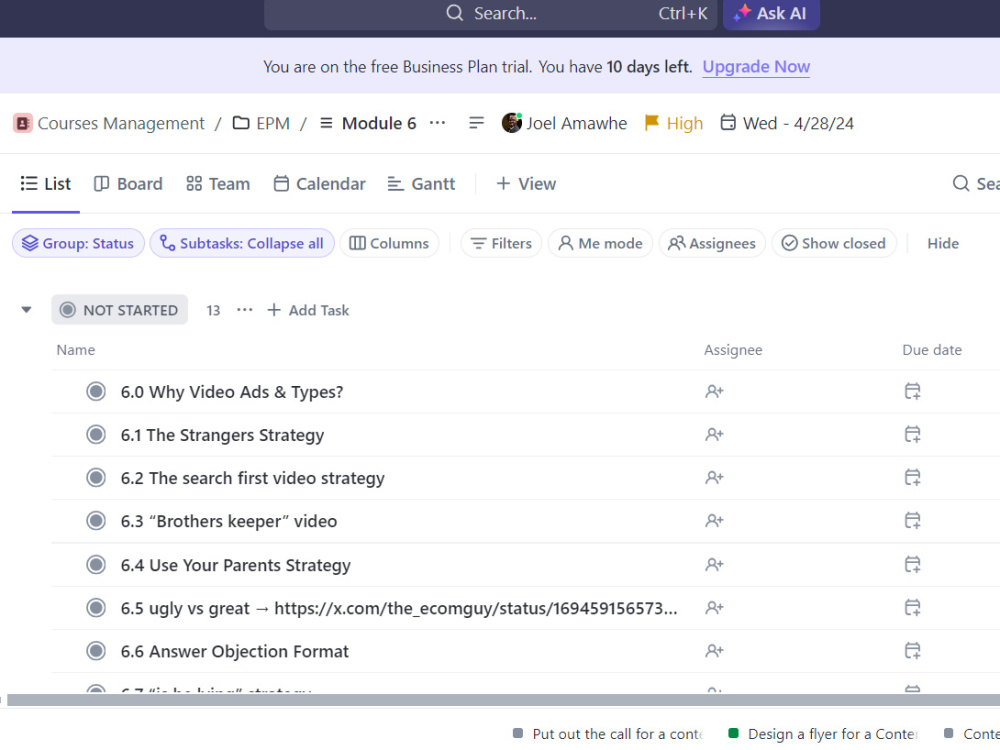The width and height of the screenshot is (1000, 750).
Task: Click the horizontal scrollbar
Action: click(x=503, y=700)
